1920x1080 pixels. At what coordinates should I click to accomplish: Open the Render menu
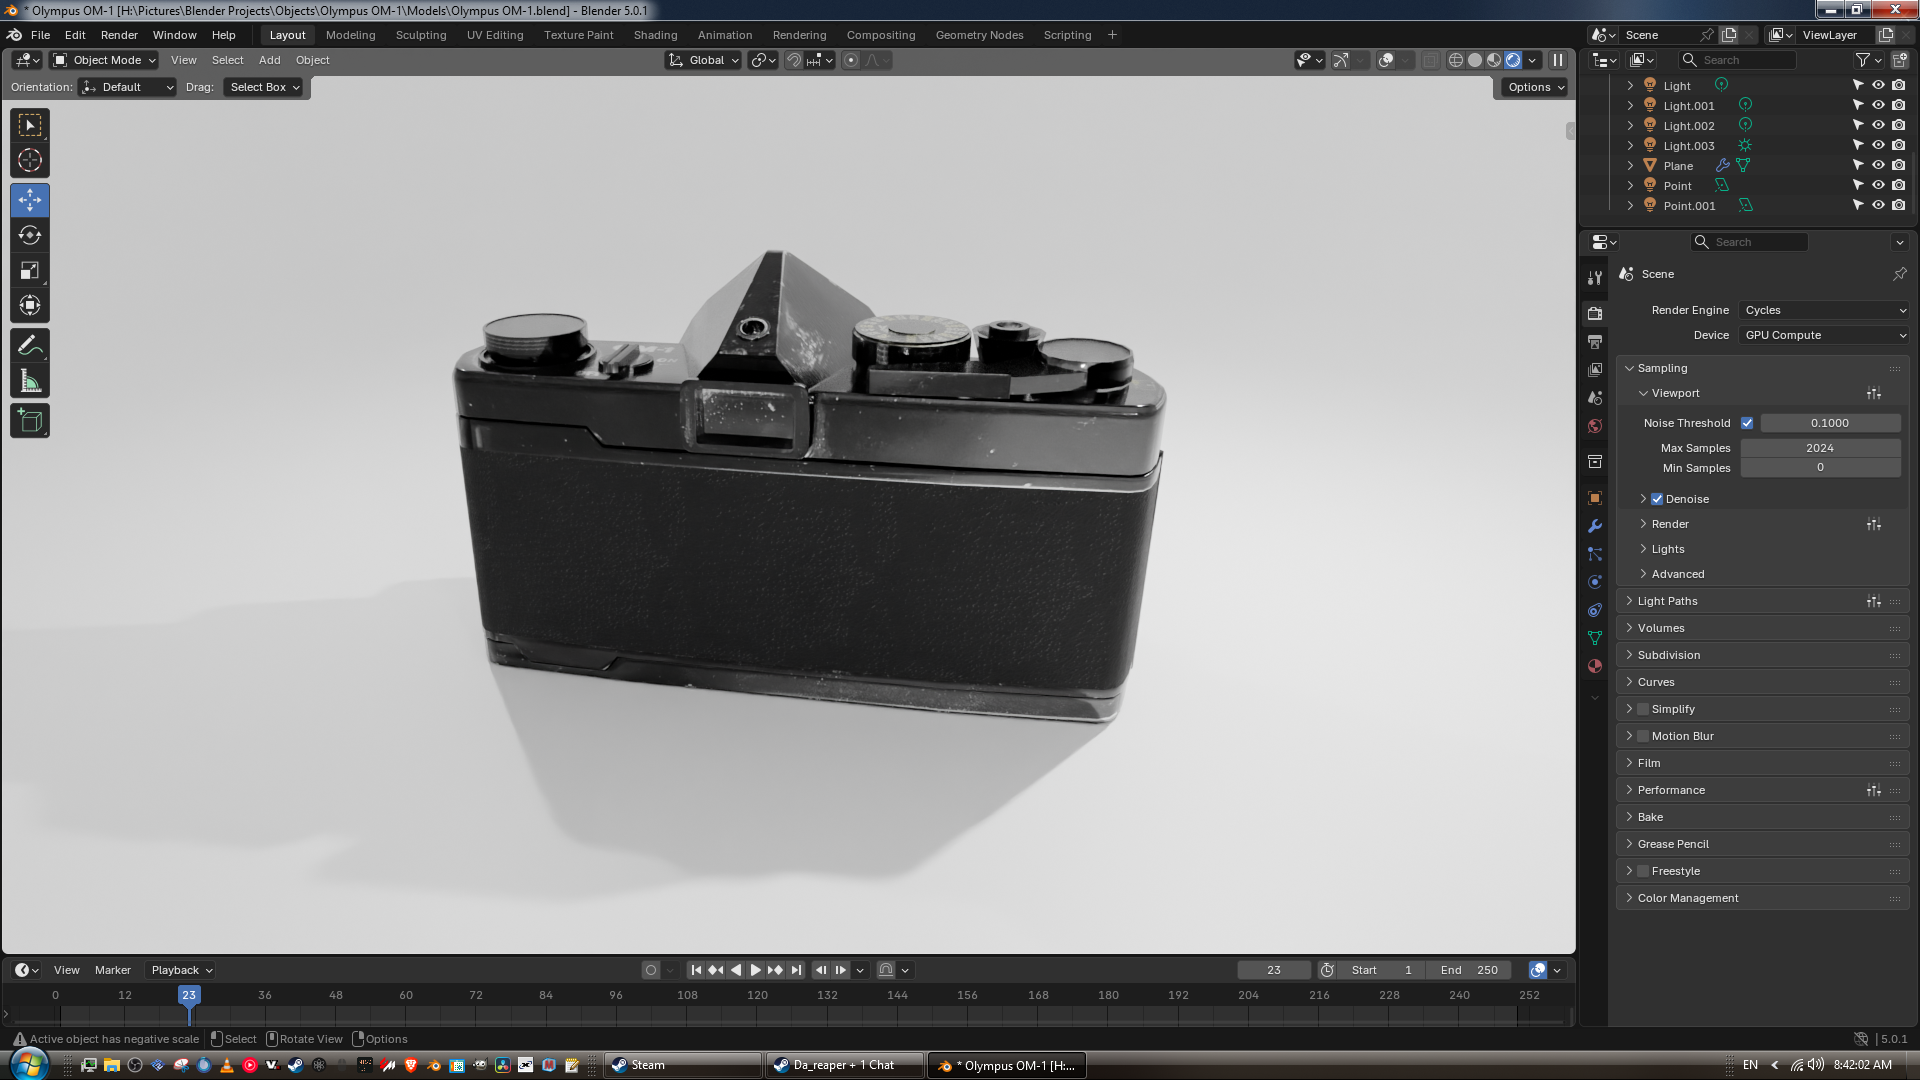pos(119,35)
